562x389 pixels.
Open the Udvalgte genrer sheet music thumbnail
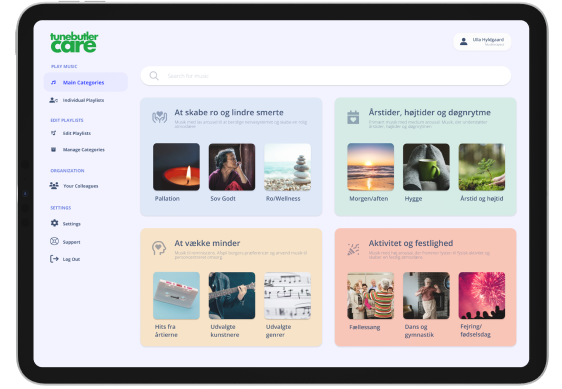click(287, 295)
